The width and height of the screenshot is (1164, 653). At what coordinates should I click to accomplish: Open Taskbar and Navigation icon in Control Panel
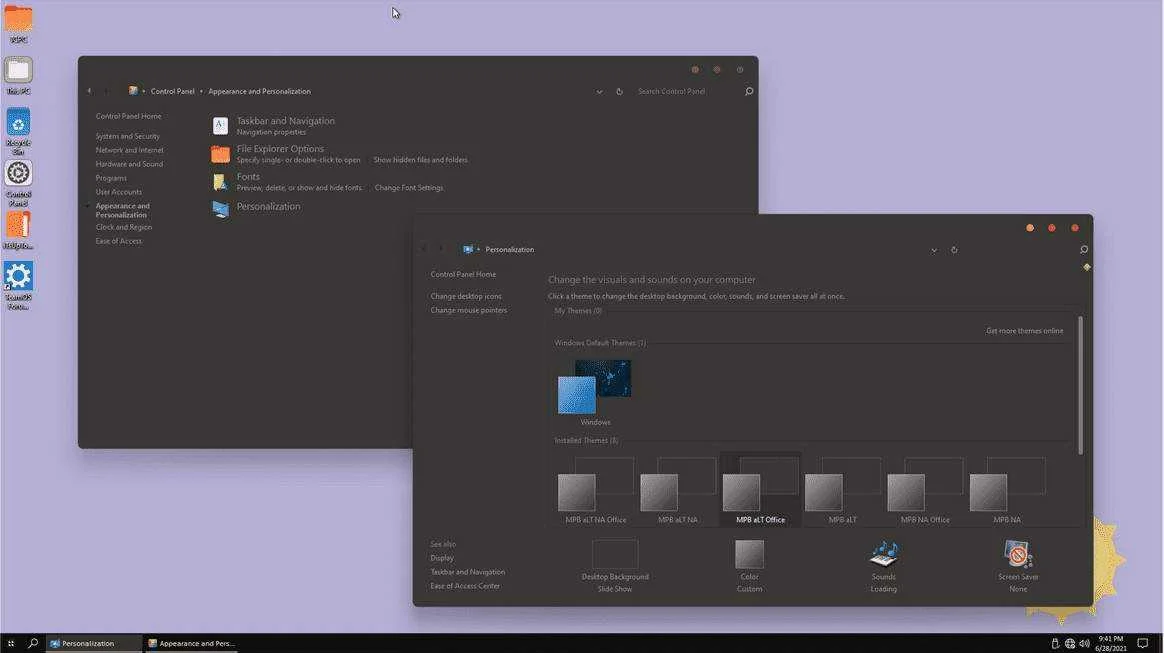tap(220, 126)
